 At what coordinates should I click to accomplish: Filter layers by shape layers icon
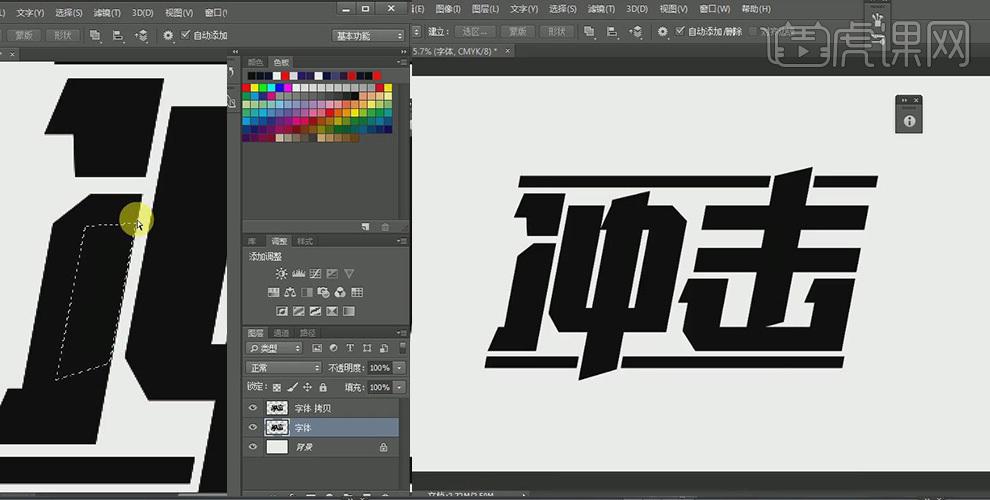367,348
